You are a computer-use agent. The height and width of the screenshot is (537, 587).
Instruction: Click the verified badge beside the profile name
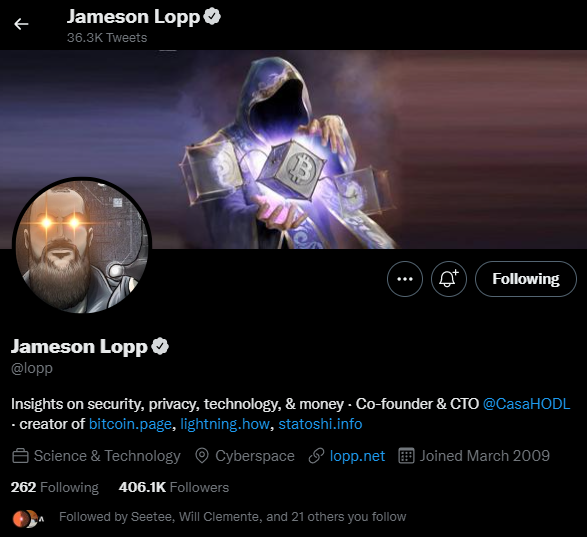tap(160, 346)
